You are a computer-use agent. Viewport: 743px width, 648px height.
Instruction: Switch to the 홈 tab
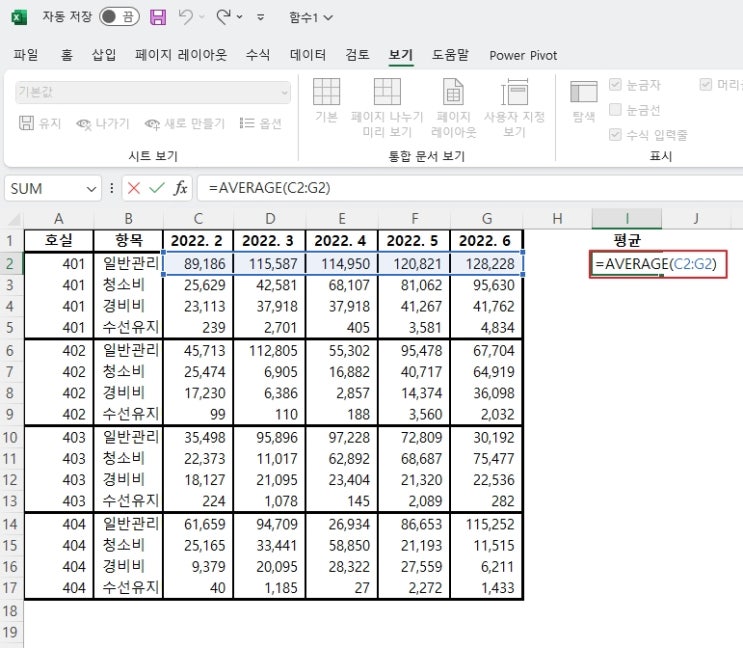pos(66,55)
